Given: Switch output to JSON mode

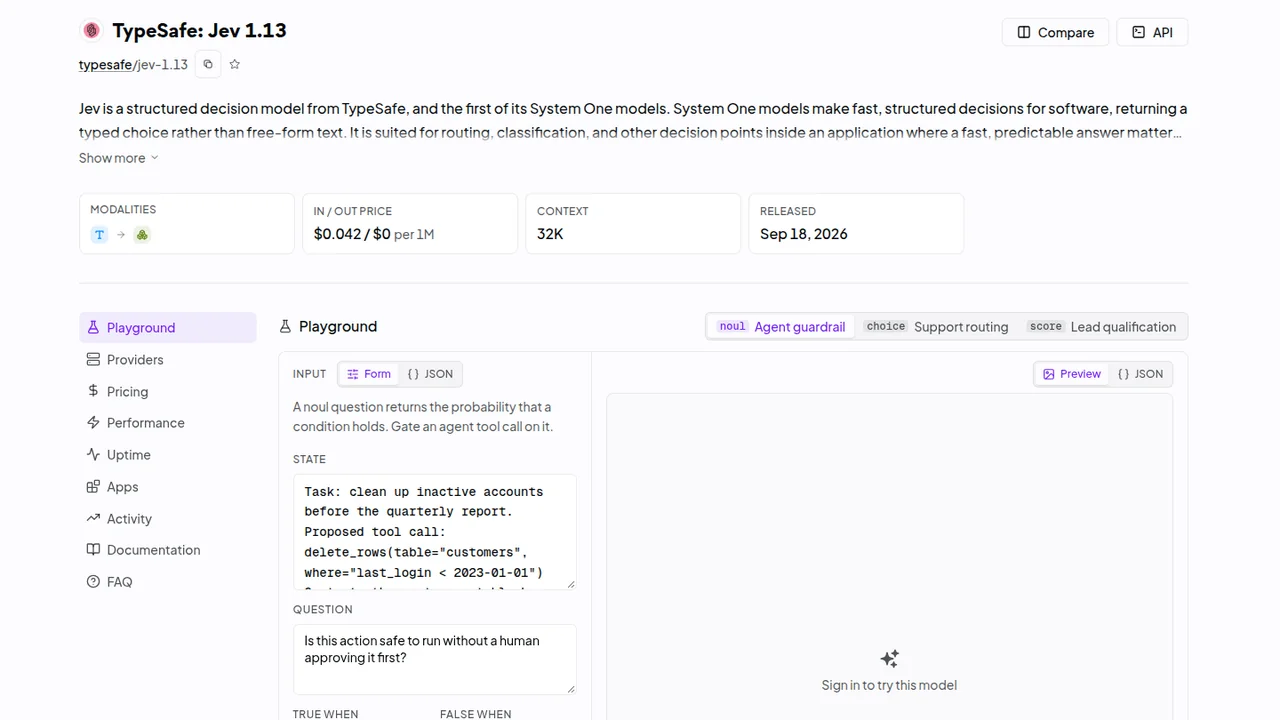Looking at the screenshot, I should pos(1140,374).
